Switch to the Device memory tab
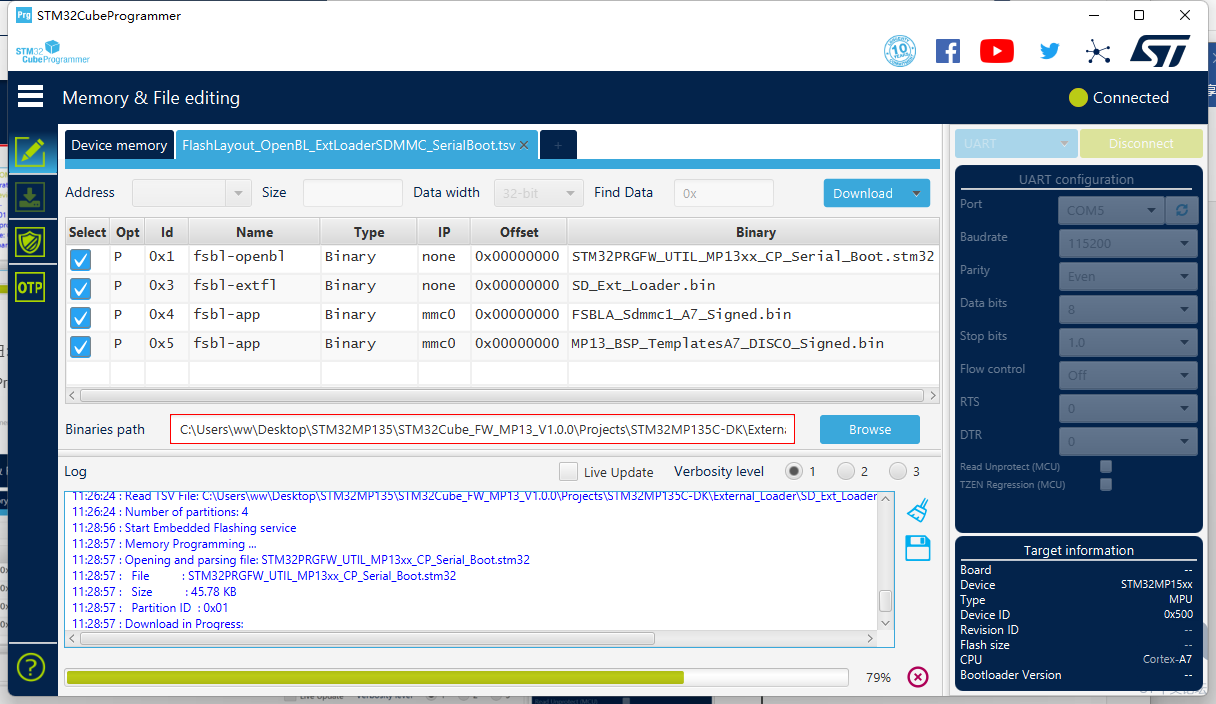 click(x=119, y=145)
